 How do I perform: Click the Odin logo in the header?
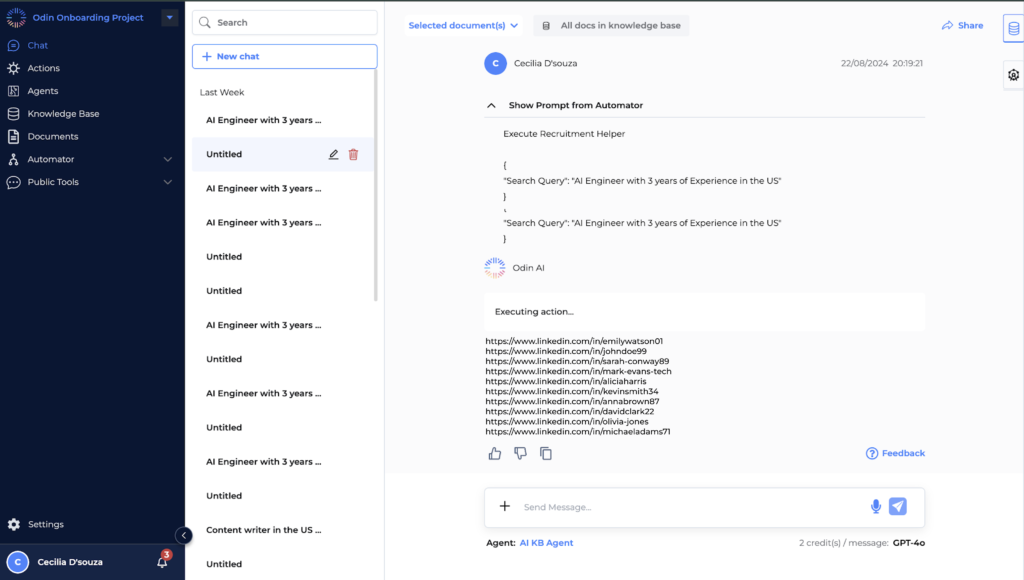click(x=16, y=18)
